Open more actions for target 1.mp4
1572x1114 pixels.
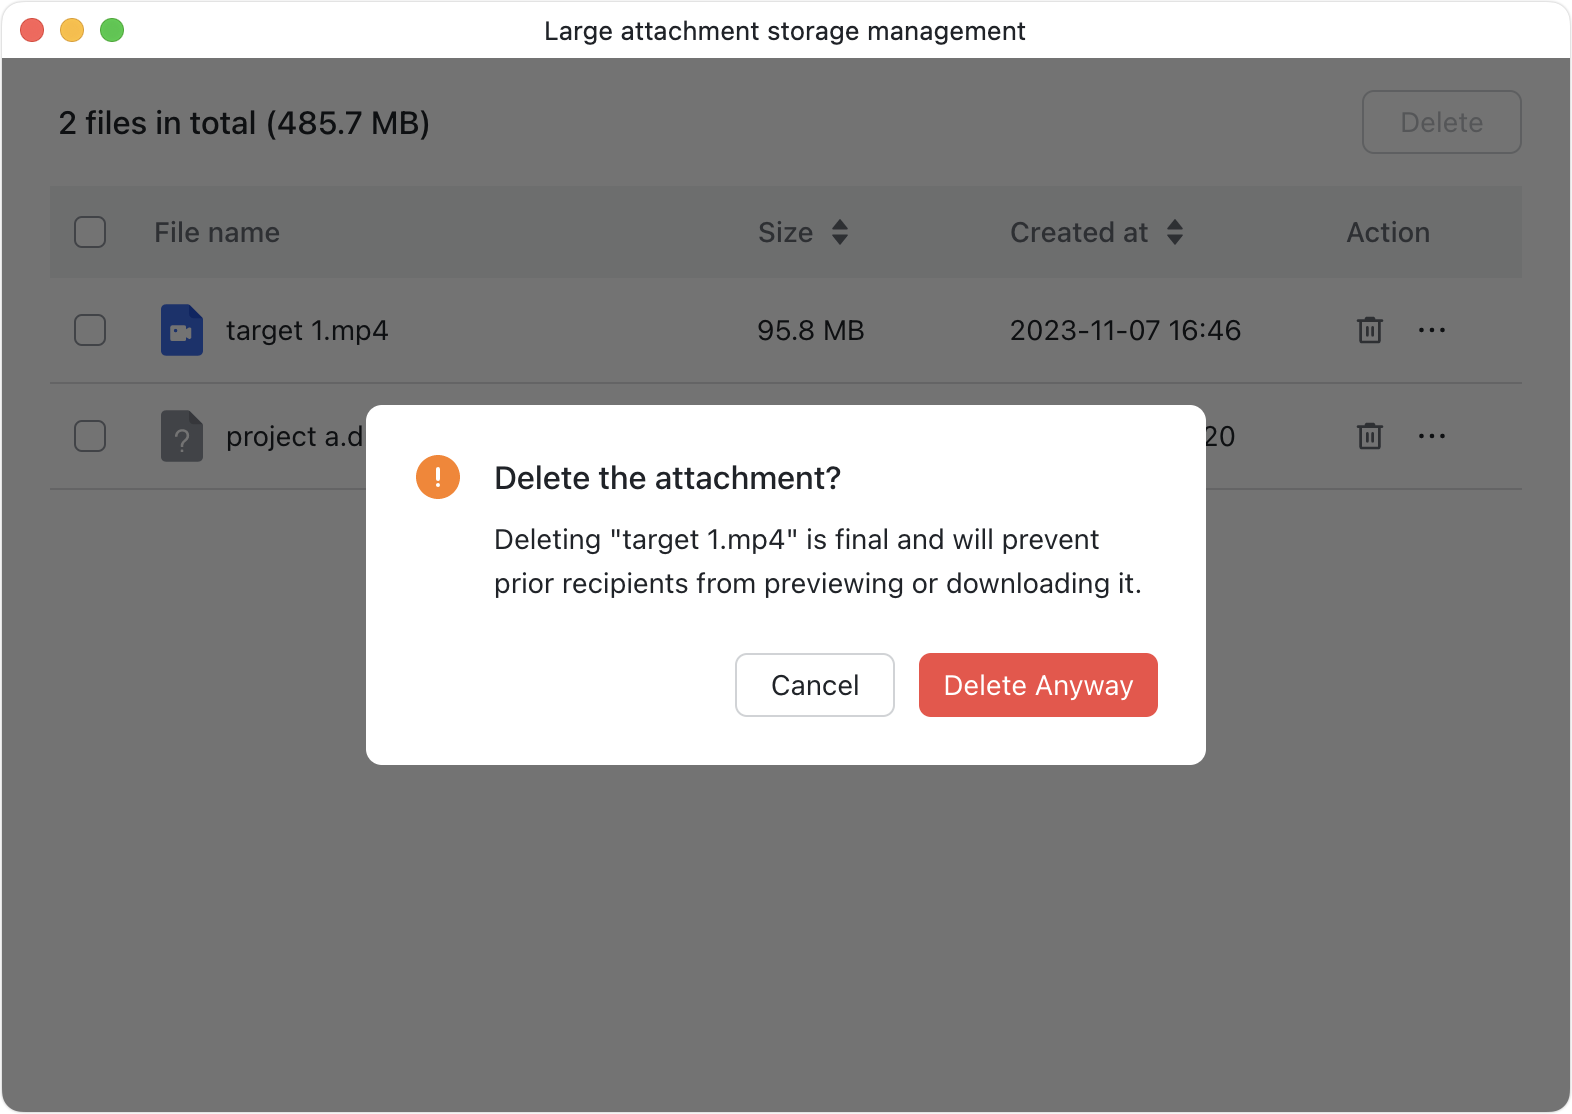pyautogui.click(x=1432, y=330)
